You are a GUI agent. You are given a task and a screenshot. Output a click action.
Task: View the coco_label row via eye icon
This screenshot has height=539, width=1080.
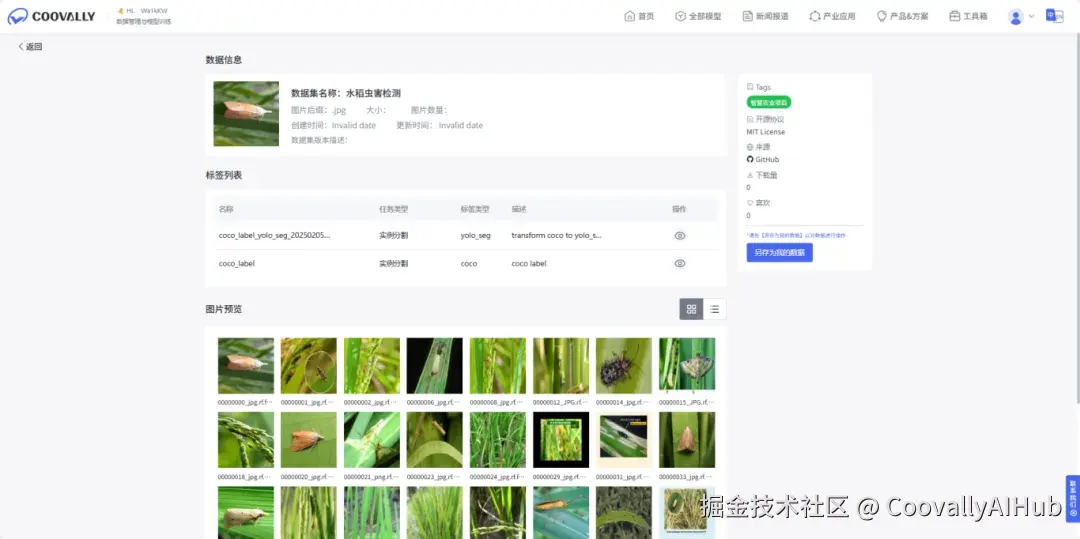(x=680, y=264)
